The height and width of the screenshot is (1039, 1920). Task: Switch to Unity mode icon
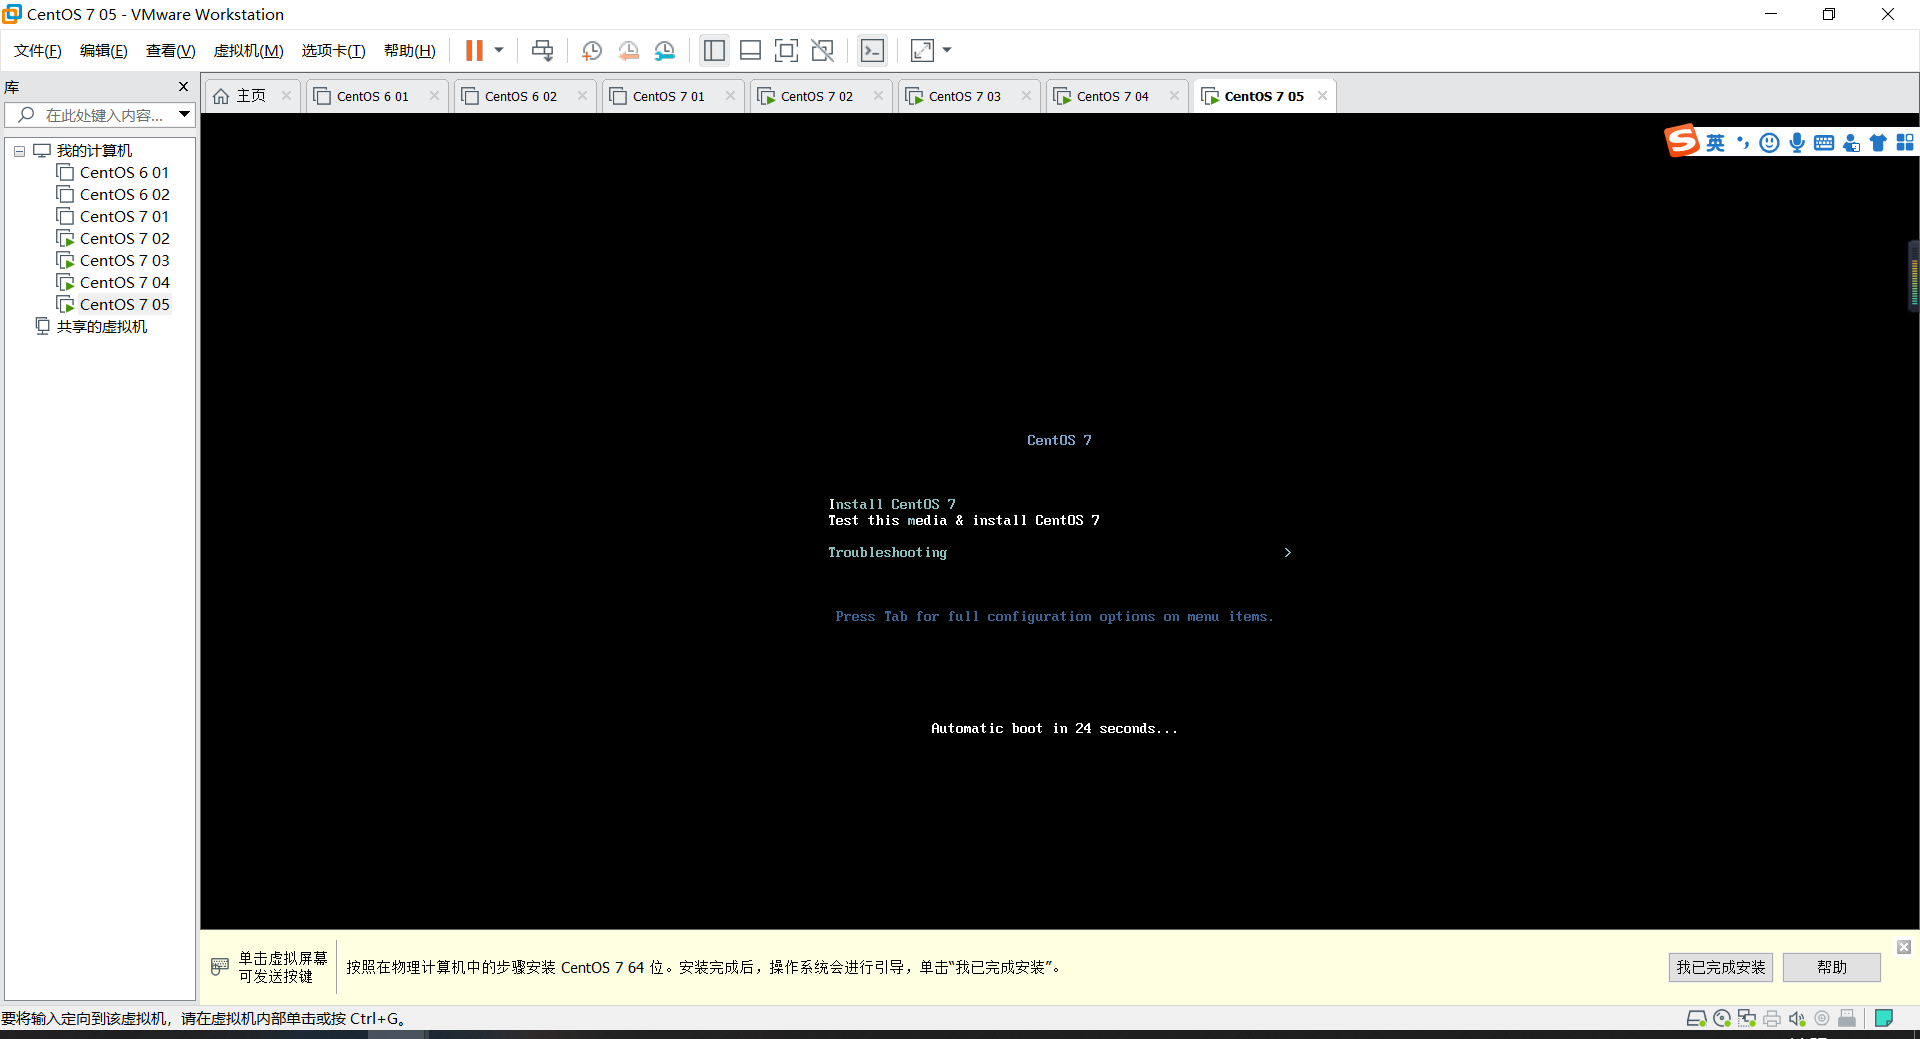(823, 50)
